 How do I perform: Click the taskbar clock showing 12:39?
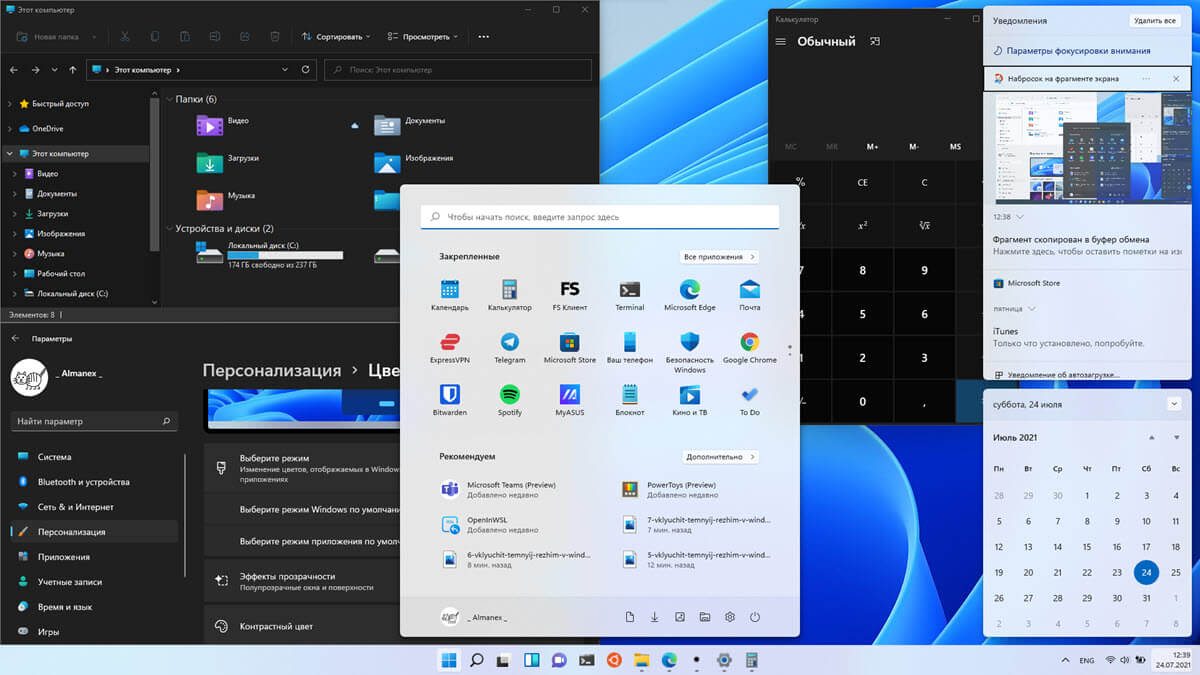[1174, 660]
